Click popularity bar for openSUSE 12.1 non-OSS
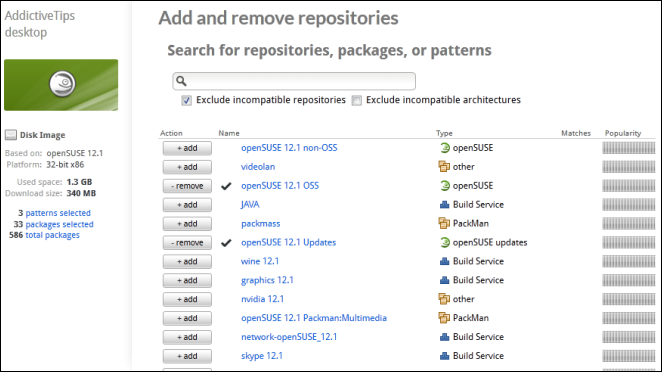The image size is (662, 372). [629, 148]
